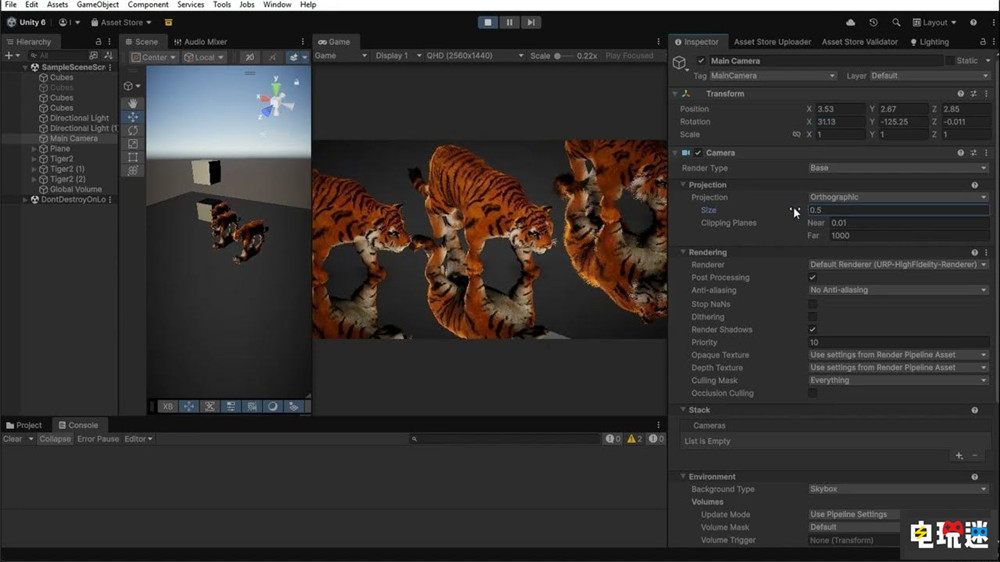Select the Rect tool in Scene toolbar
Viewport: 1000px width, 562px height.
point(133,157)
